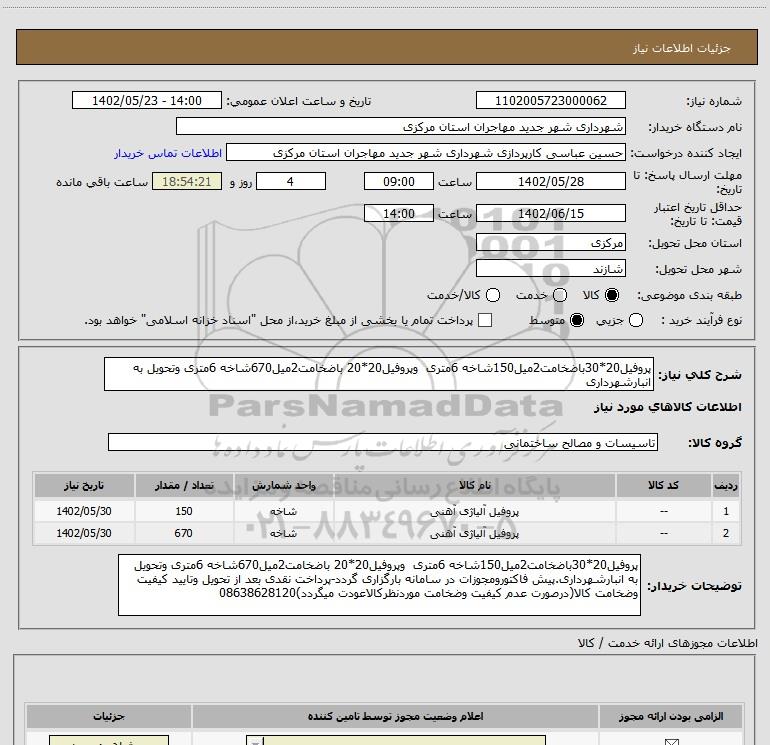770x745 pixels.
Task: Click the شماره نیاز field 1102005723000062
Action: (x=550, y=101)
